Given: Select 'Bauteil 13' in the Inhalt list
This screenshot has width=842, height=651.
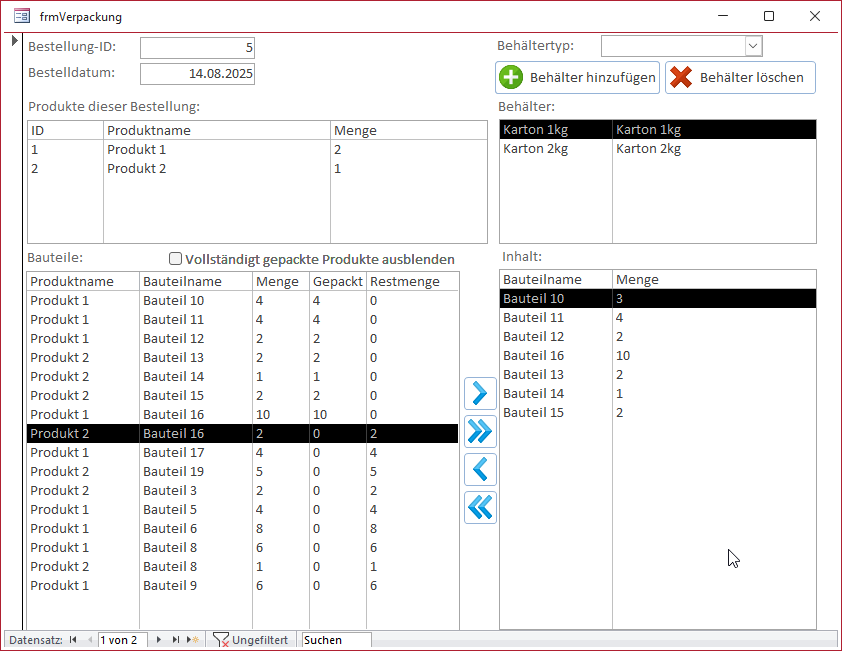Looking at the screenshot, I should click(533, 375).
